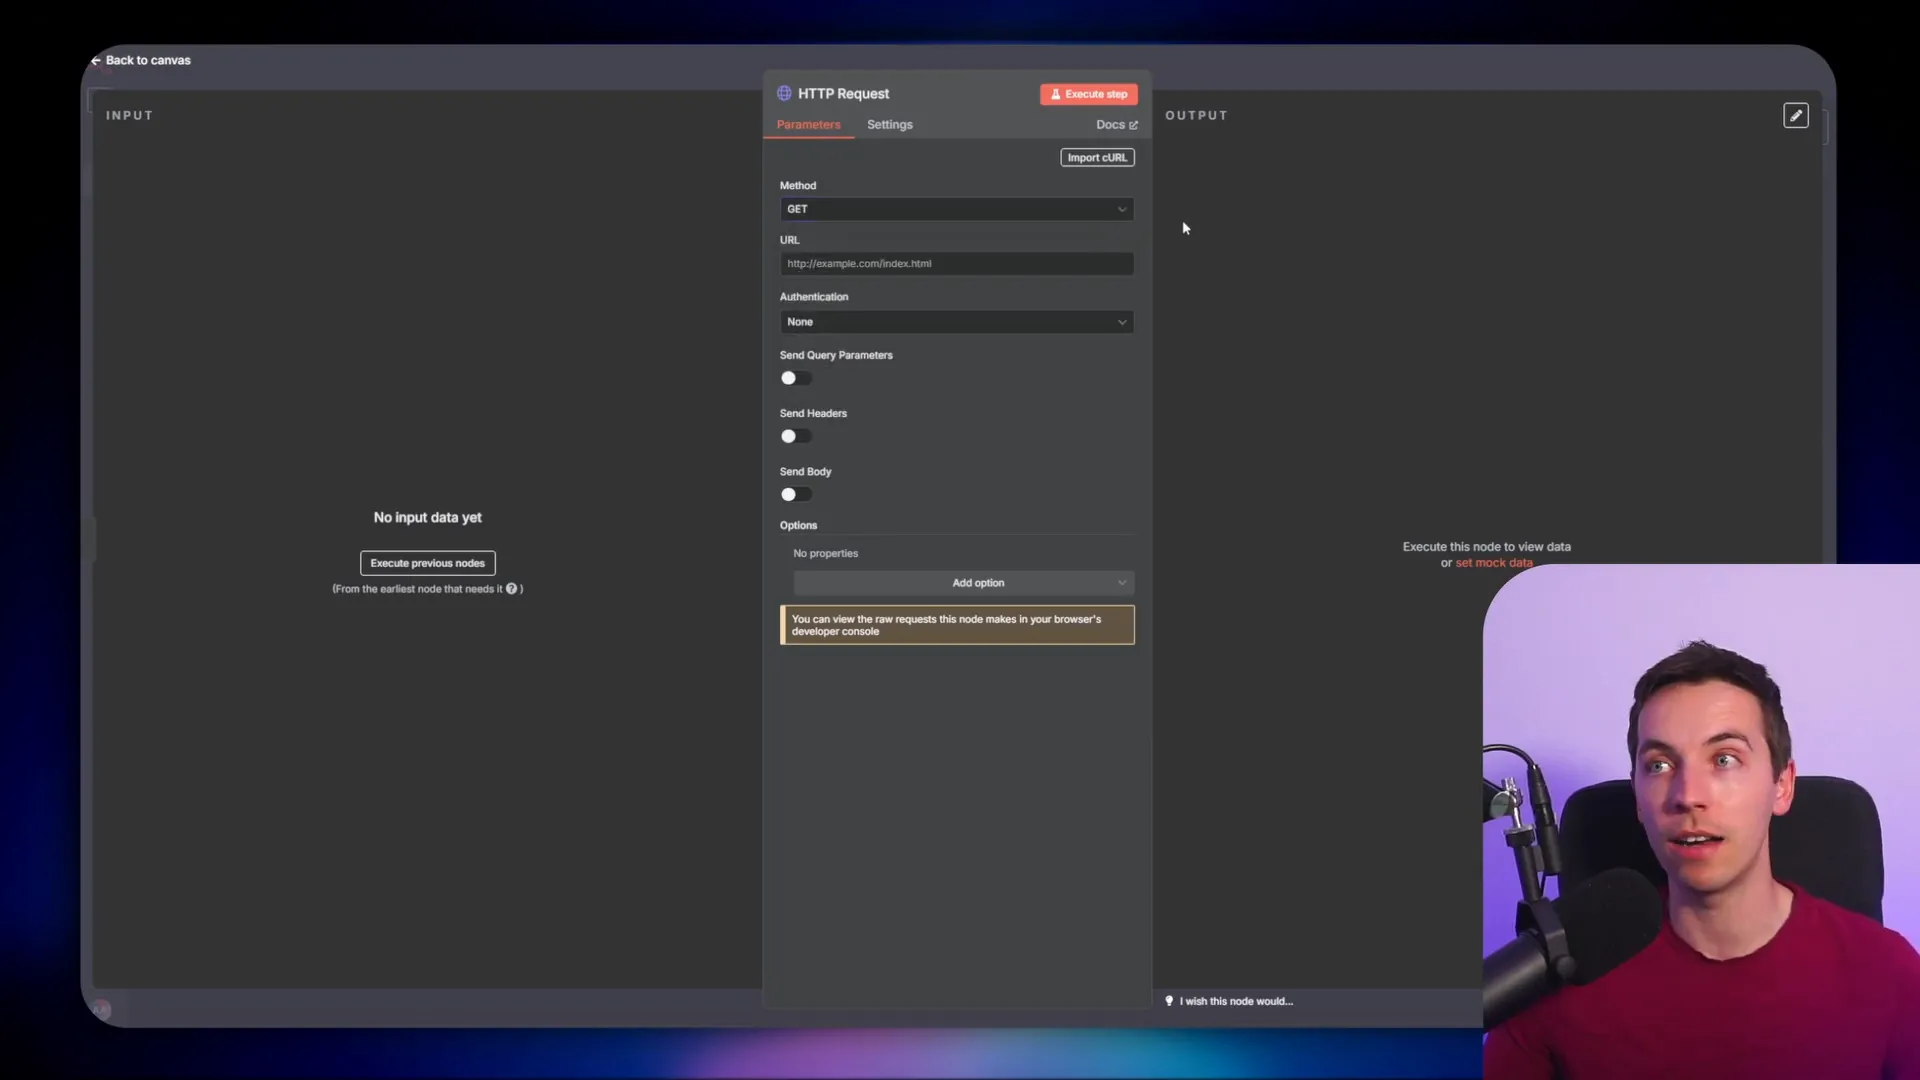Click the Back to canvas arrow icon
This screenshot has width=1920, height=1080.
pos(96,61)
